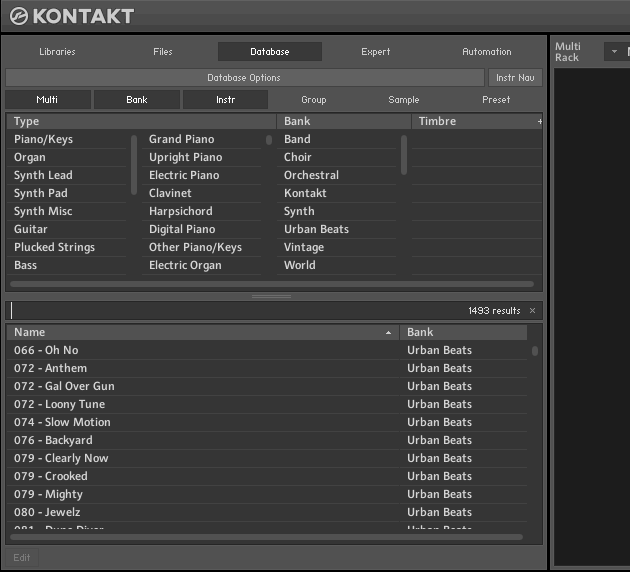Toggle the Instr filter
This screenshot has width=630, height=572.
(x=225, y=100)
